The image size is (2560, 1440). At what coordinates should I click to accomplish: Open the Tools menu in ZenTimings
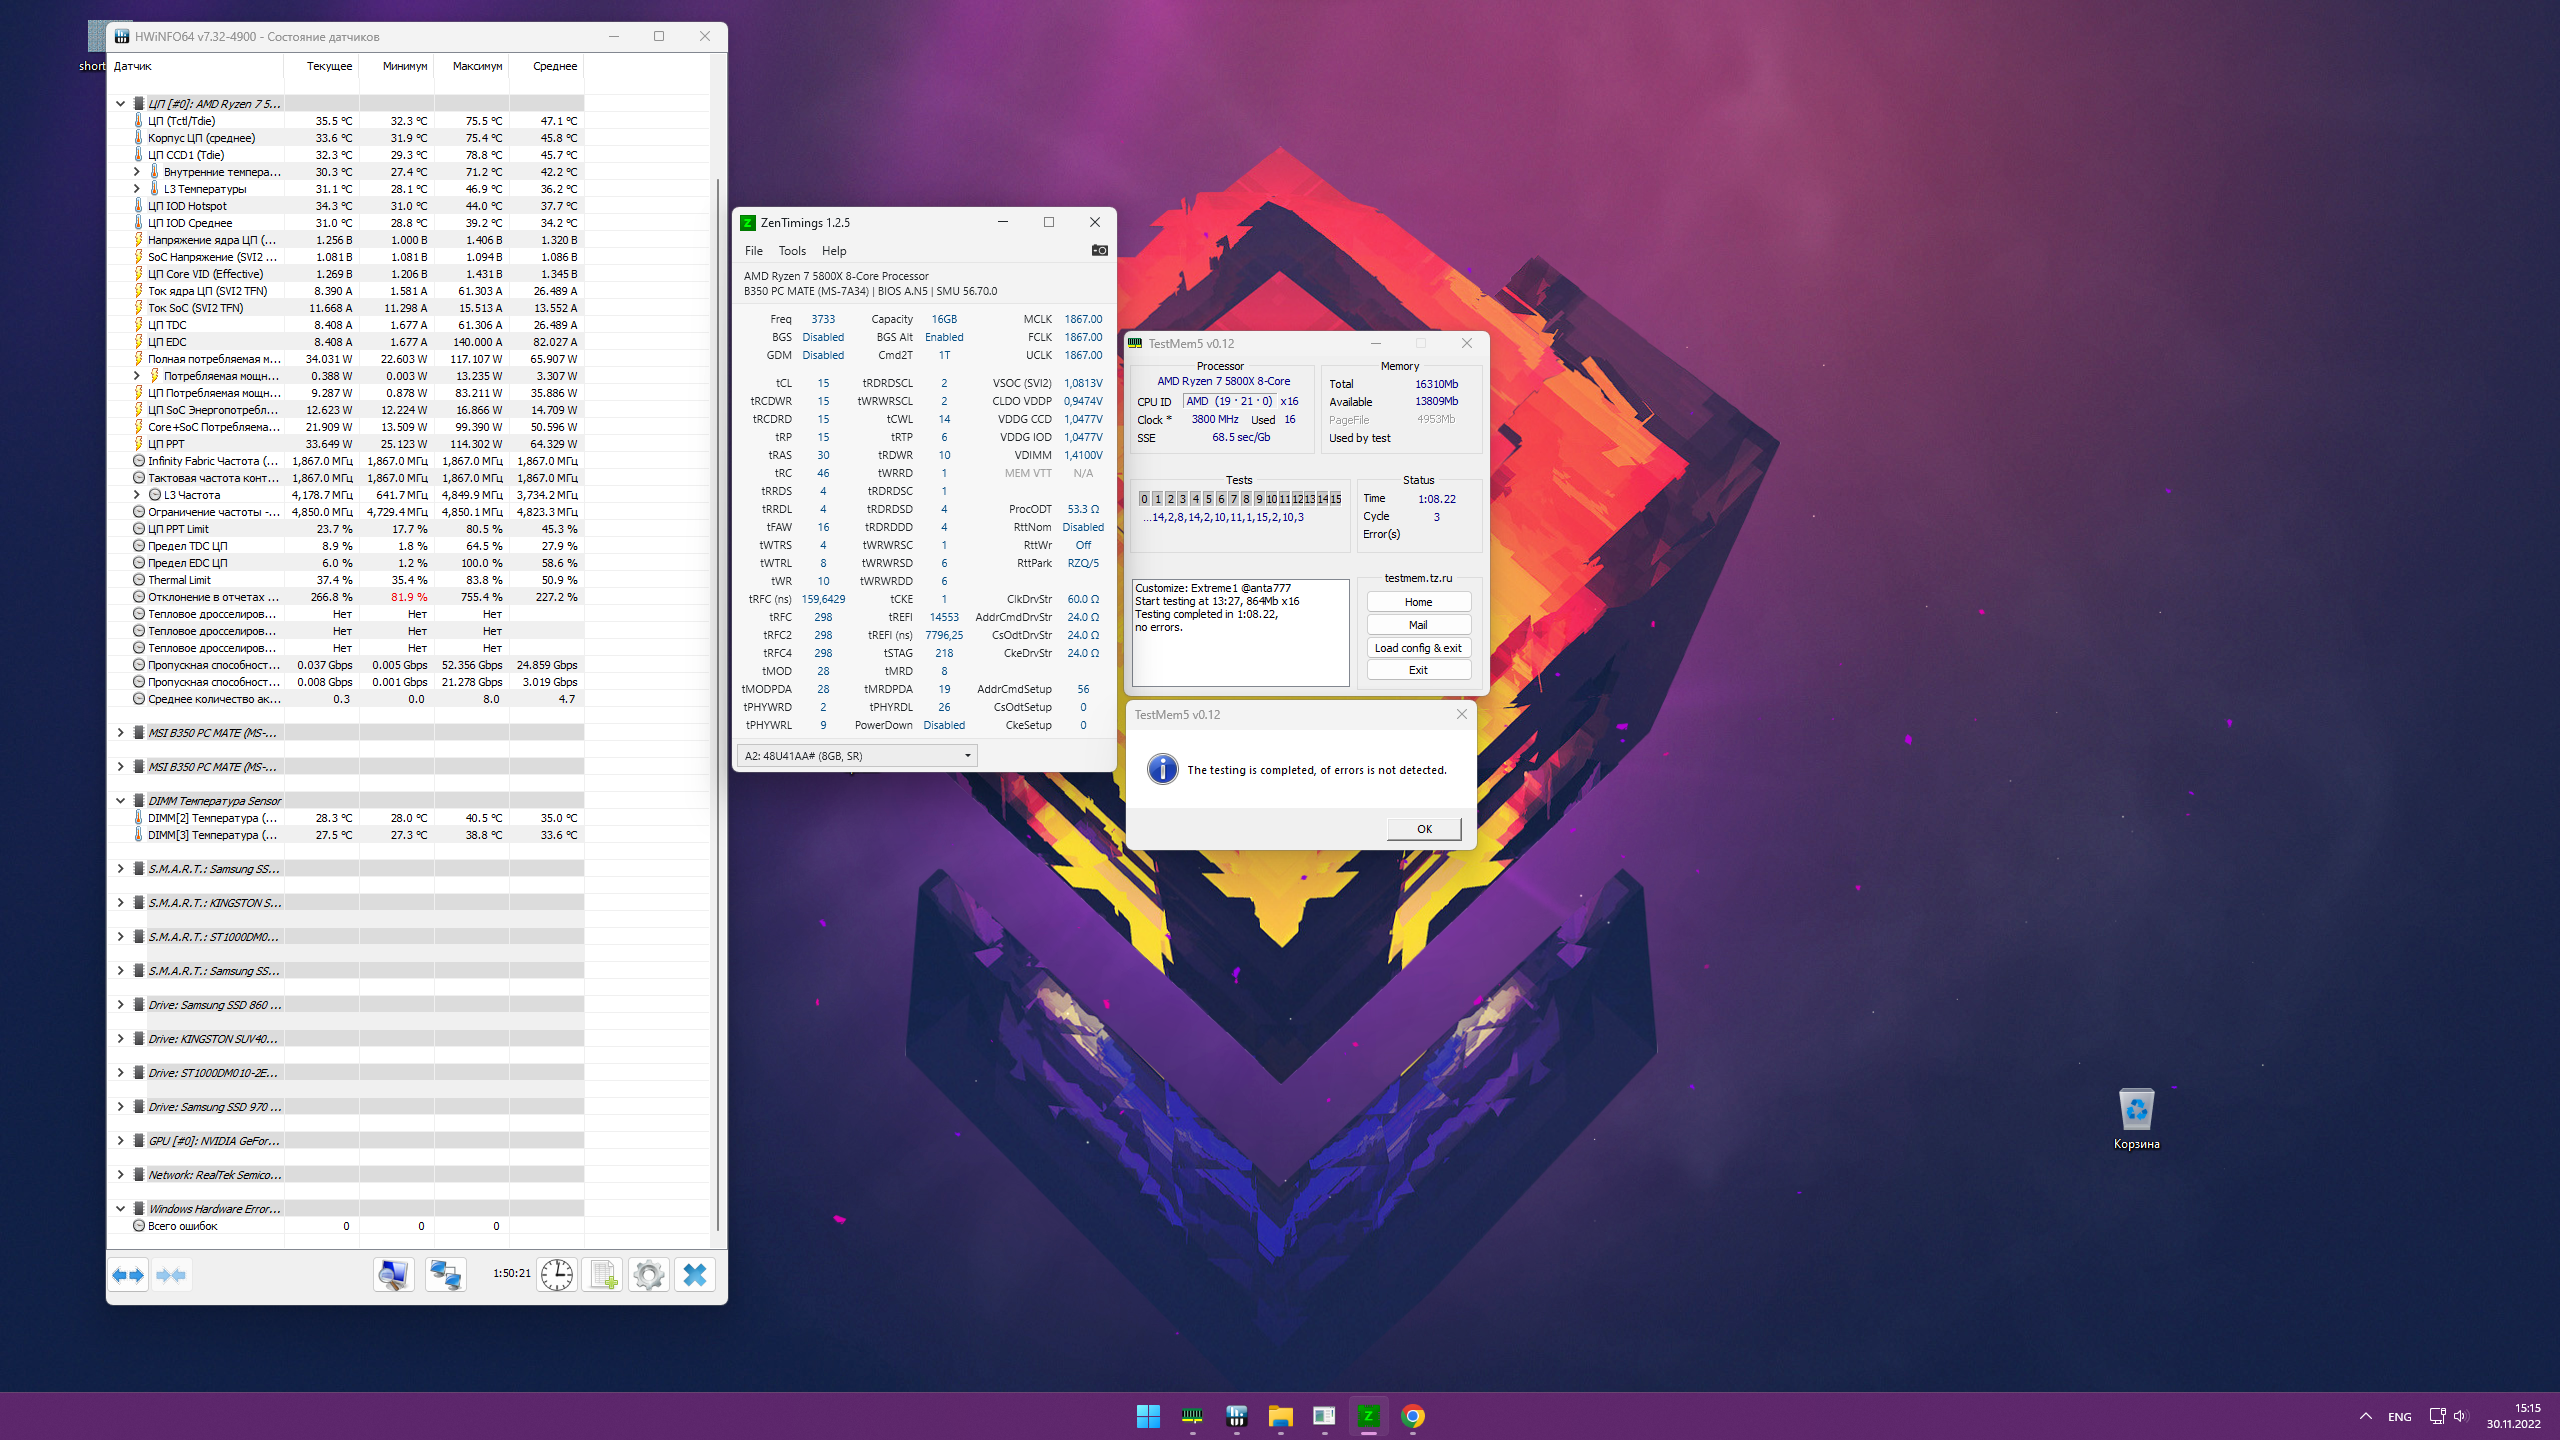791,251
